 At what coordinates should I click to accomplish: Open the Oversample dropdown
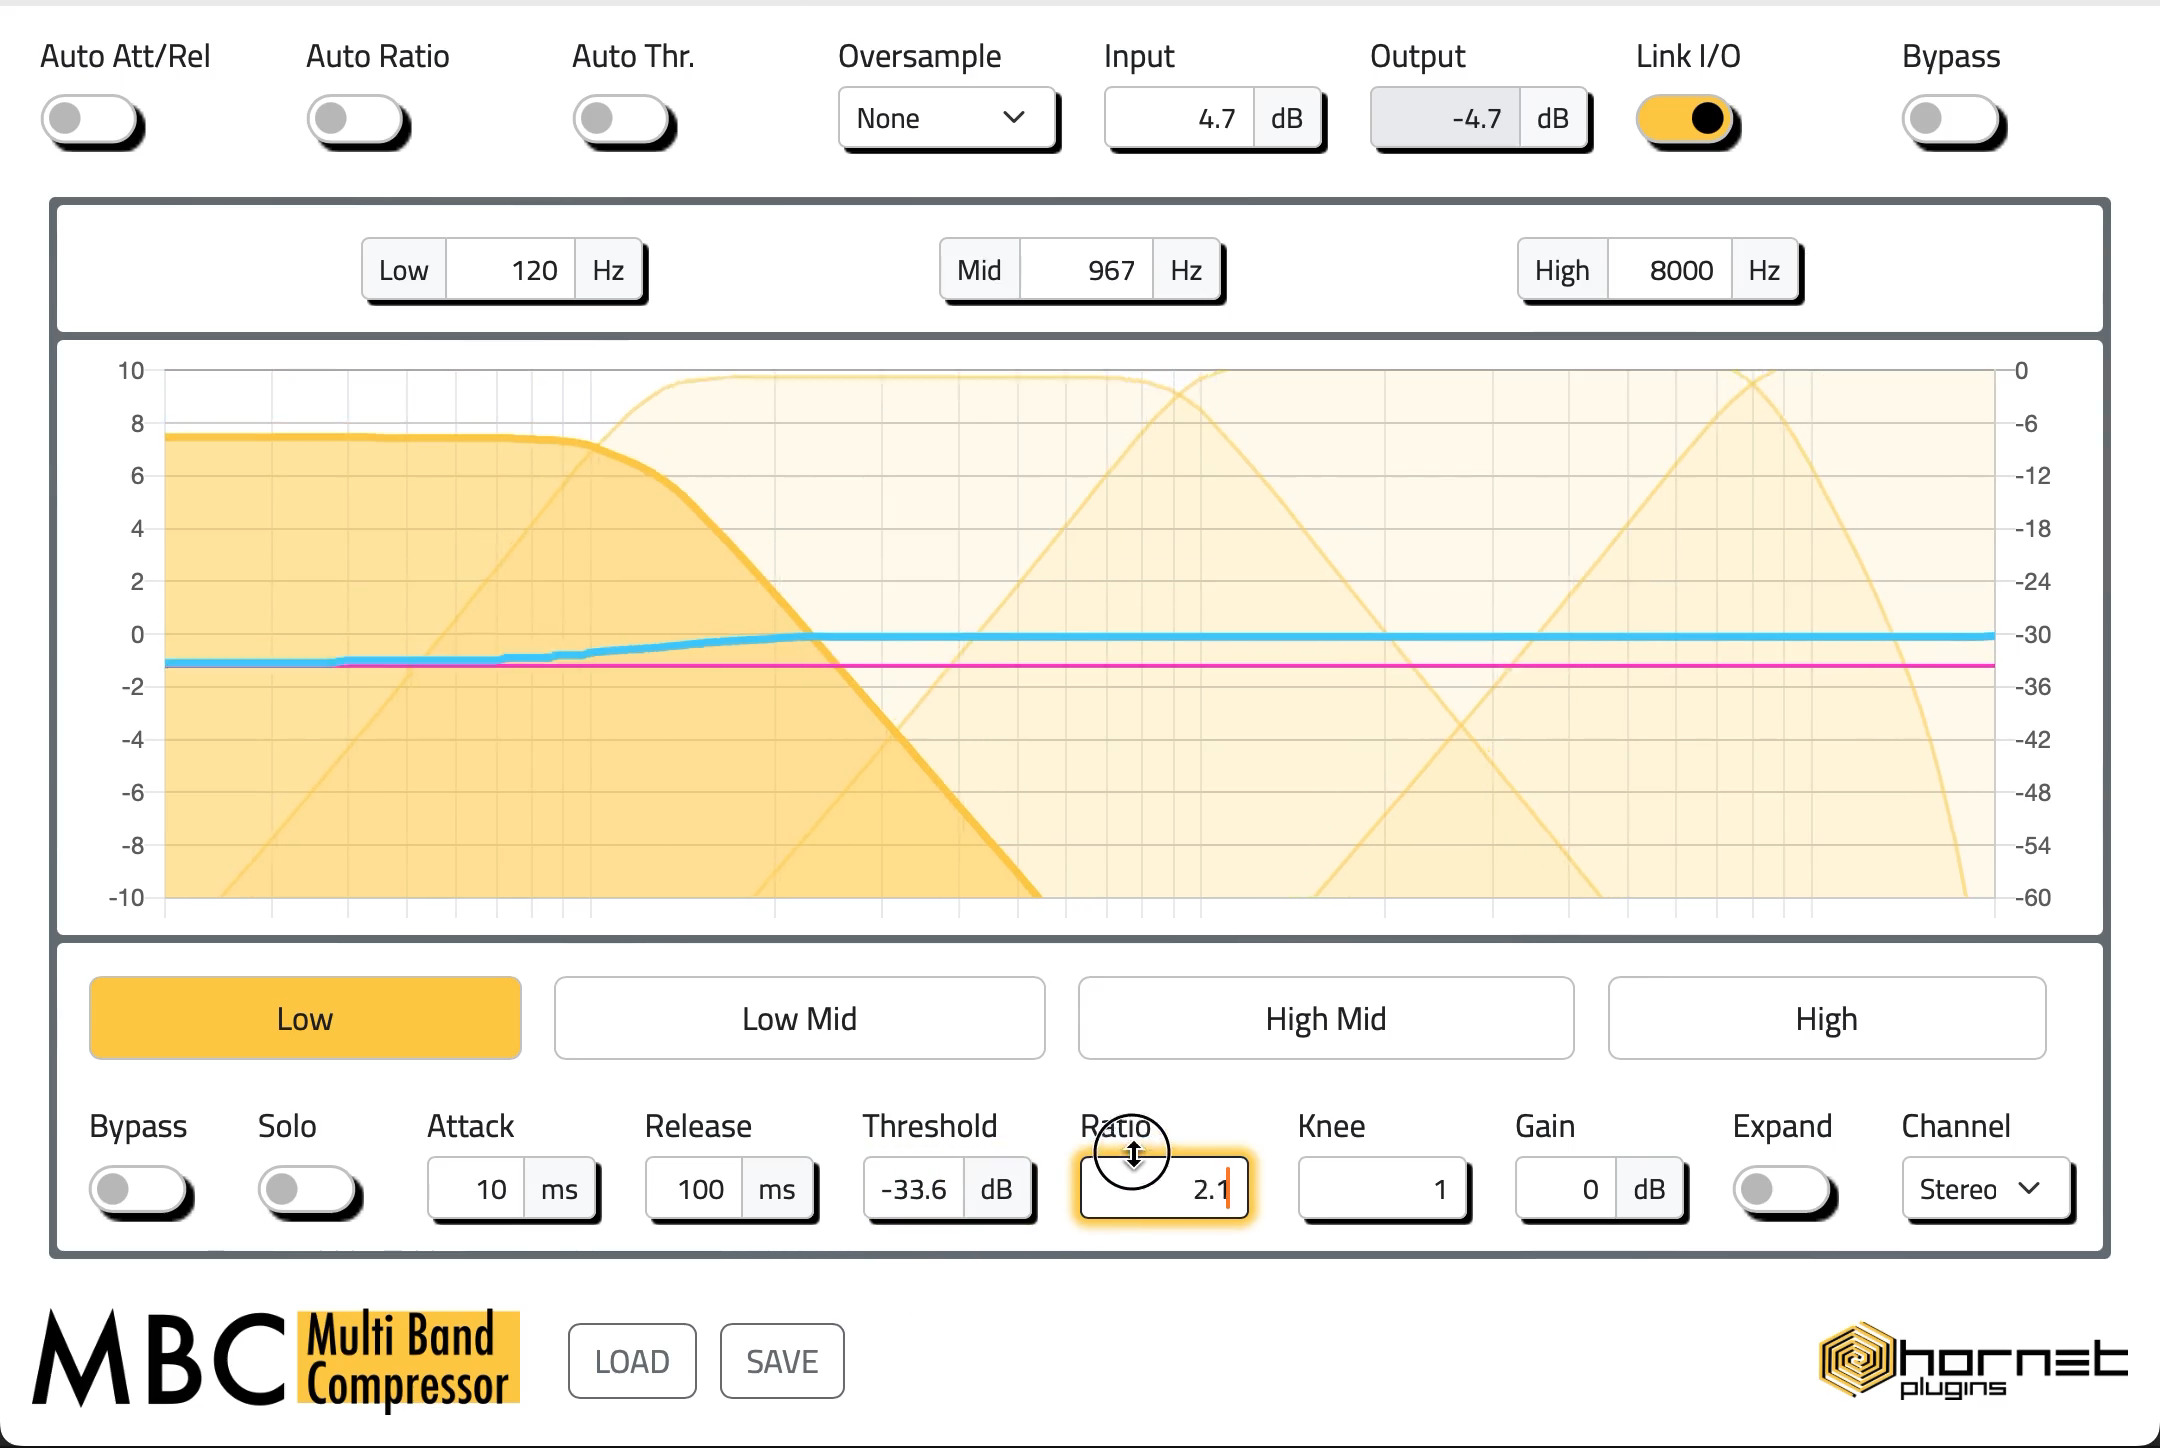tap(946, 118)
